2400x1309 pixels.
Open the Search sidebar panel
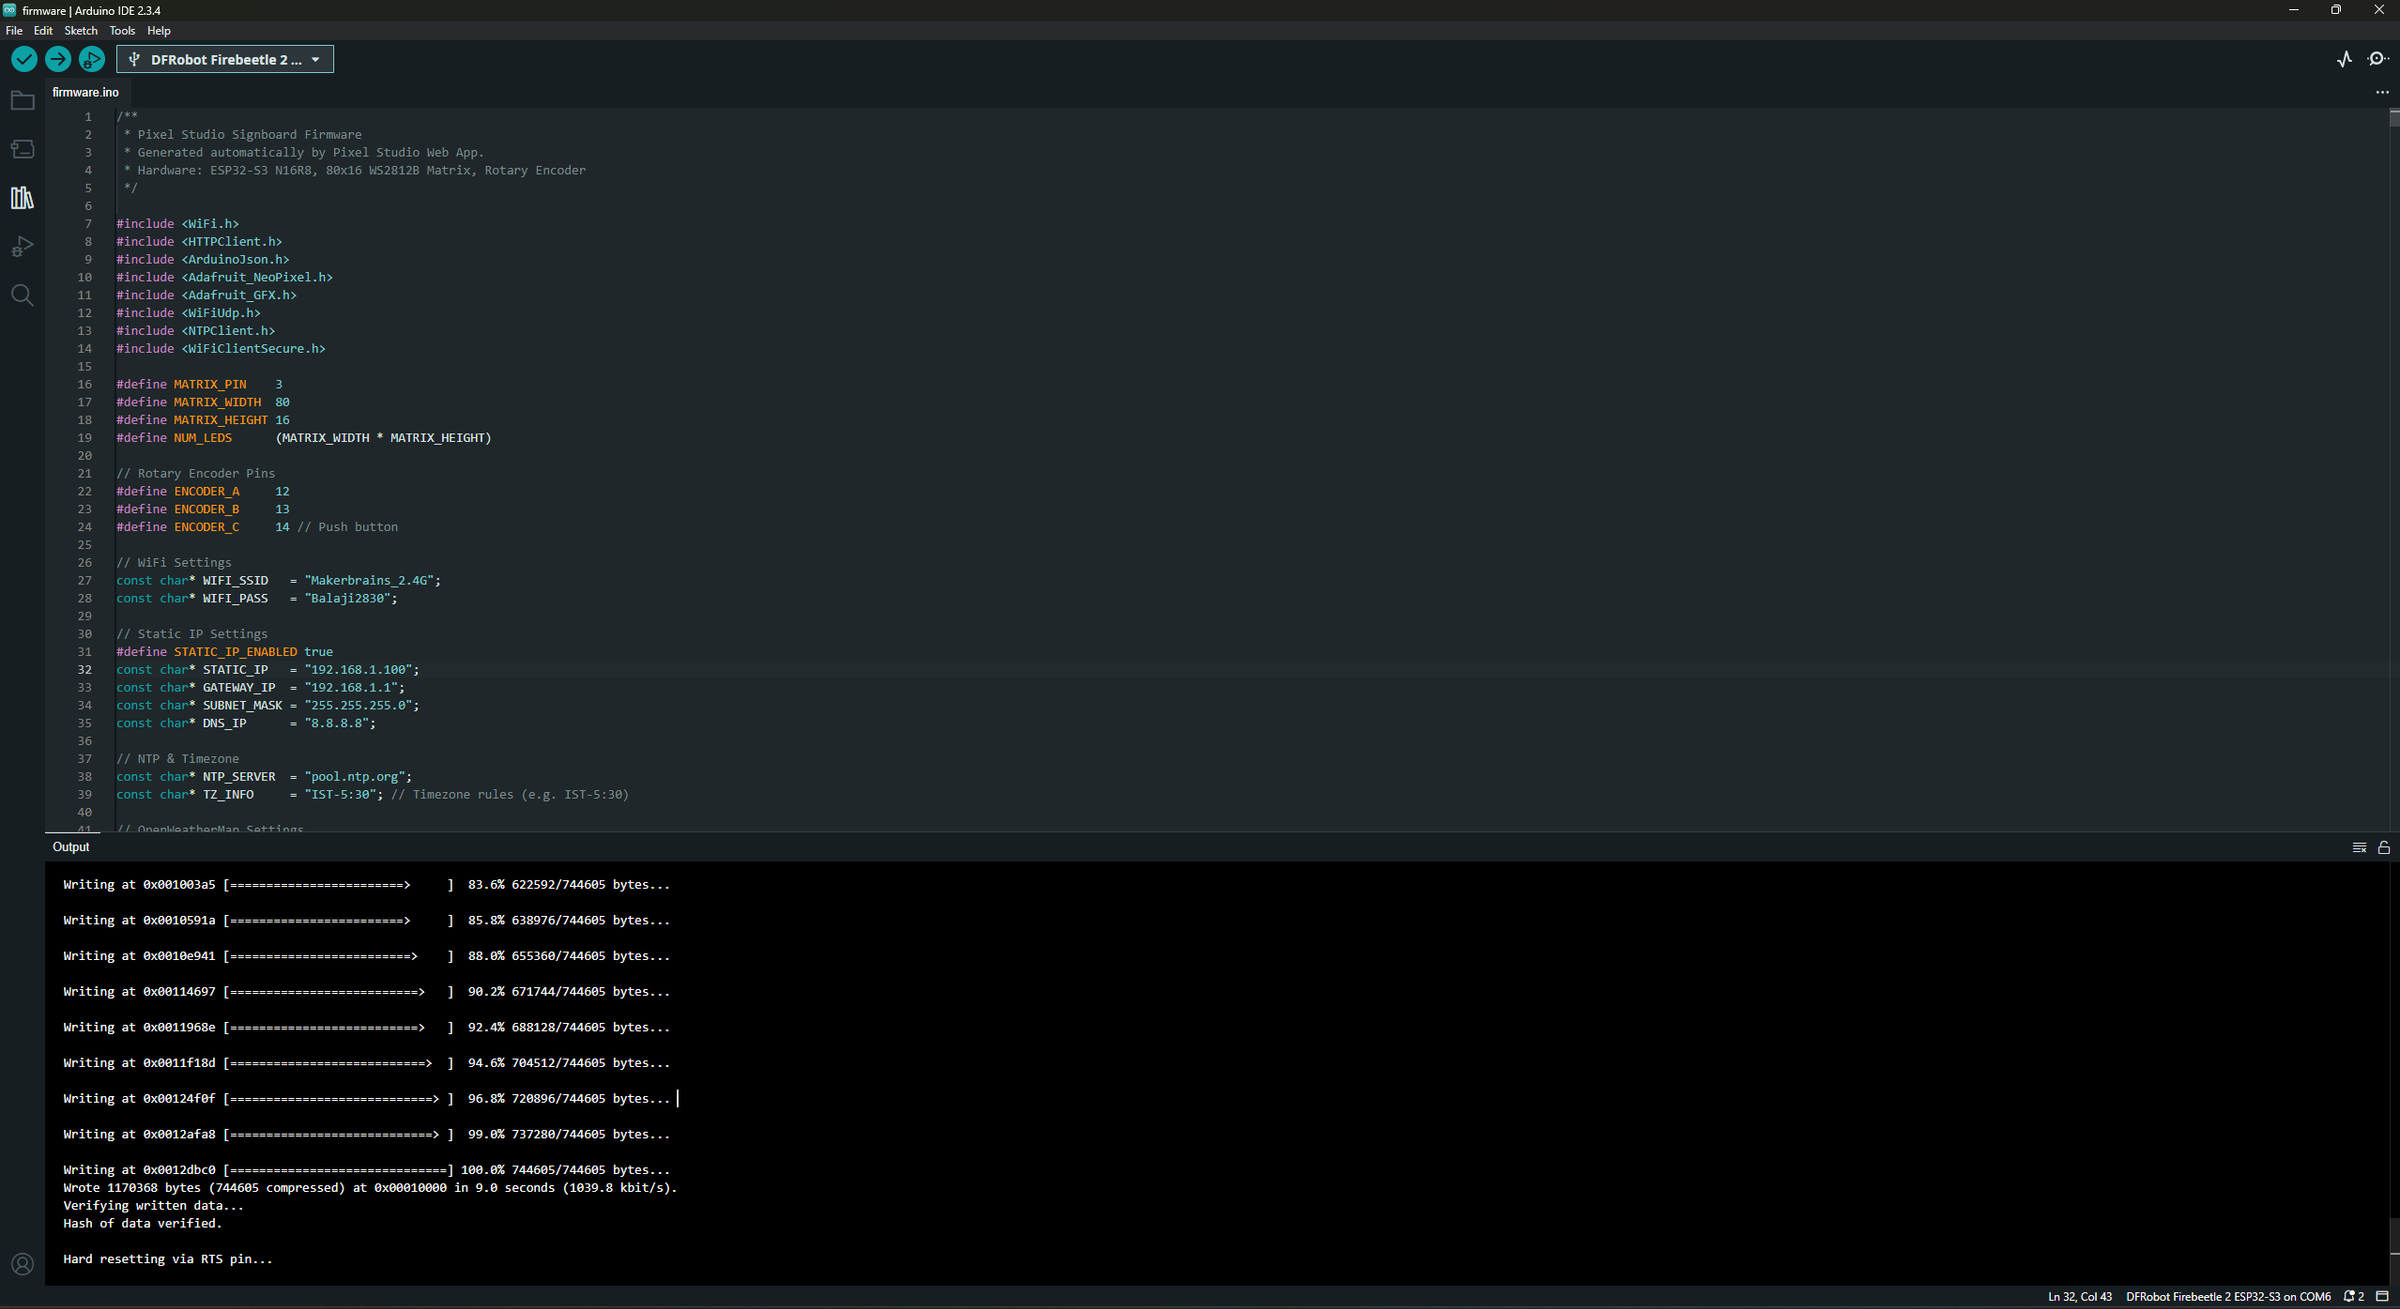coord(22,295)
